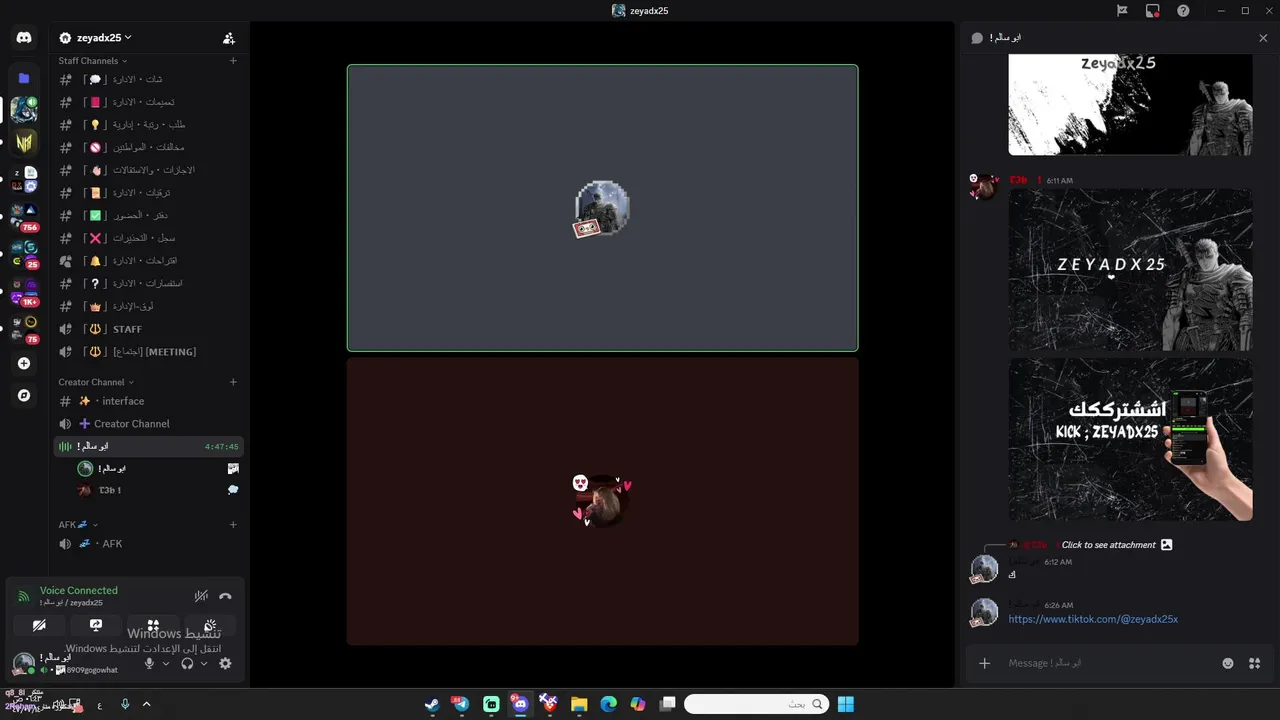Share your screen button
The height and width of the screenshot is (720, 1280).
click(96, 625)
